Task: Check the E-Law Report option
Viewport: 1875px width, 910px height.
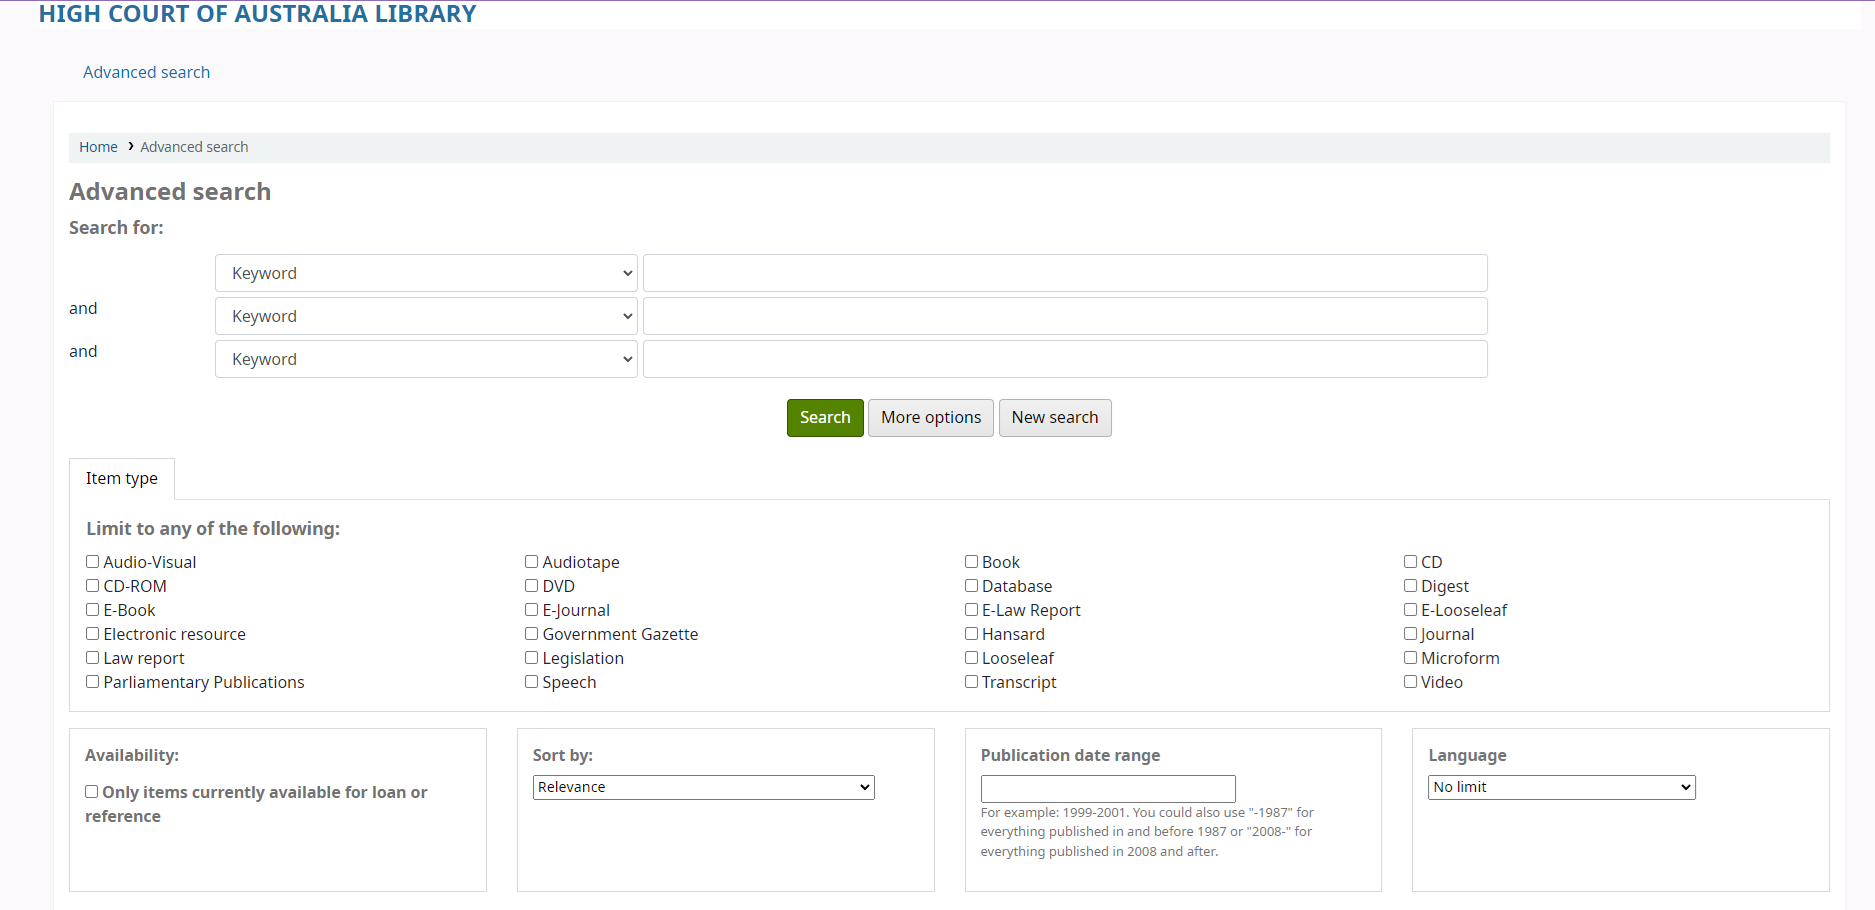Action: (x=971, y=610)
